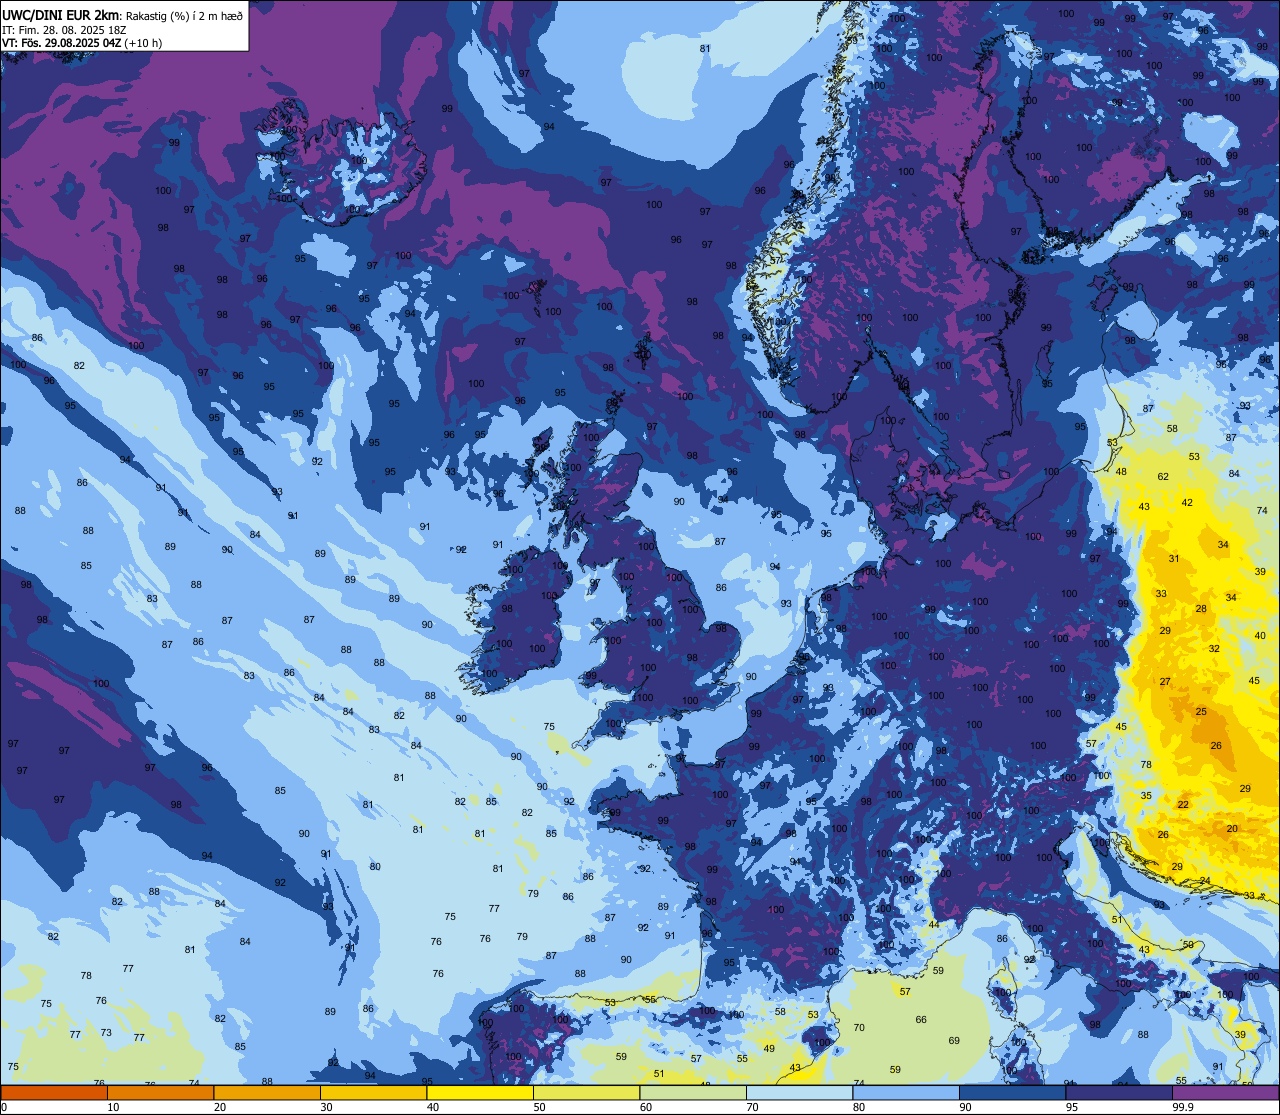Click the humidity value 25 on the map
The width and height of the screenshot is (1280, 1115).
coord(1201,712)
